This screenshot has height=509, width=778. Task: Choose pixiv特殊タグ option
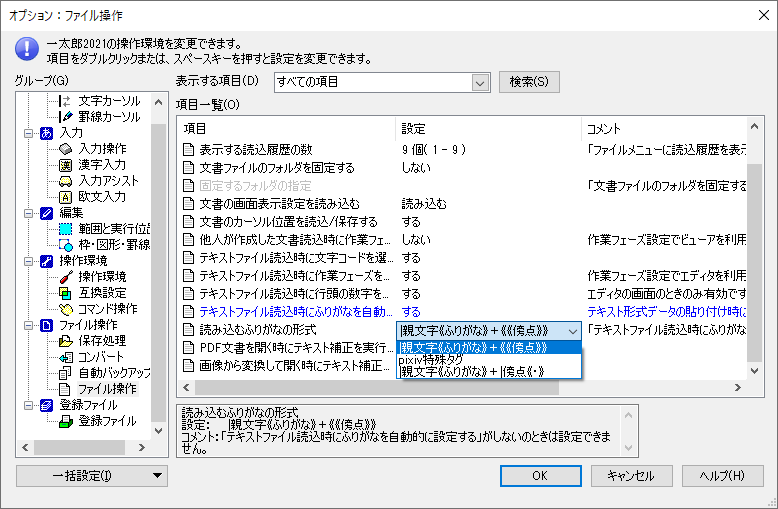pyautogui.click(x=489, y=359)
